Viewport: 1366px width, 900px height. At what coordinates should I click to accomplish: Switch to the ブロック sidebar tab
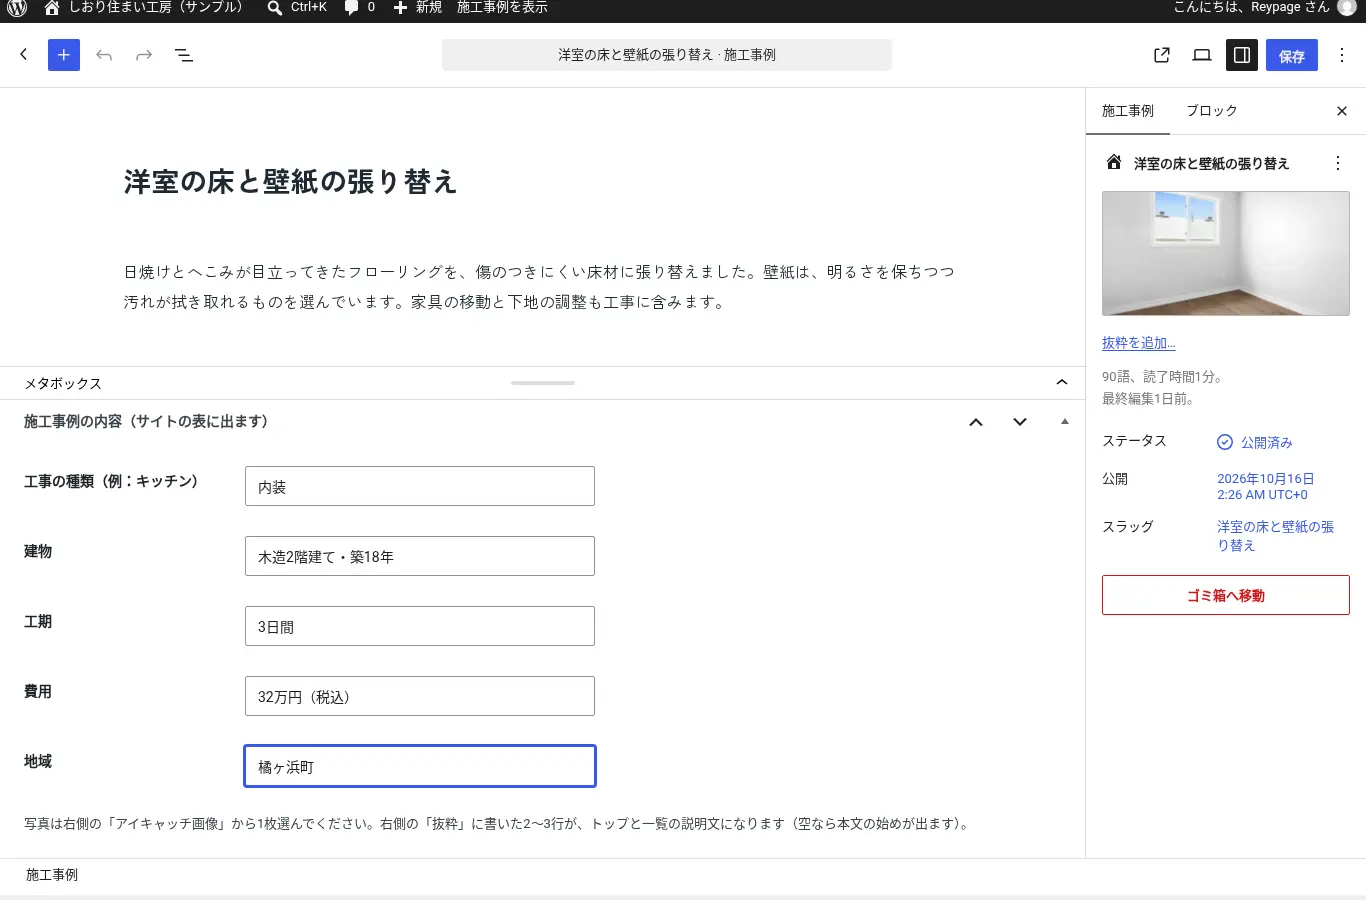coord(1212,111)
